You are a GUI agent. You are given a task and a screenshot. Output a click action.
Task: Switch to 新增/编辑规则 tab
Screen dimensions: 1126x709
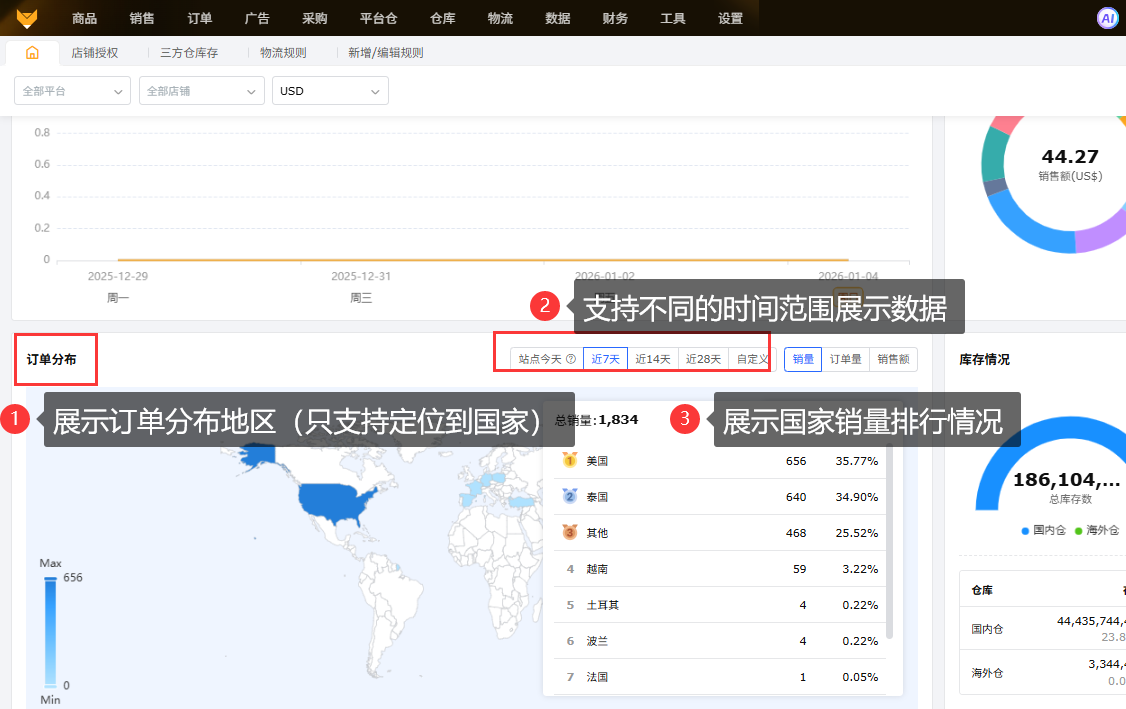coord(386,53)
